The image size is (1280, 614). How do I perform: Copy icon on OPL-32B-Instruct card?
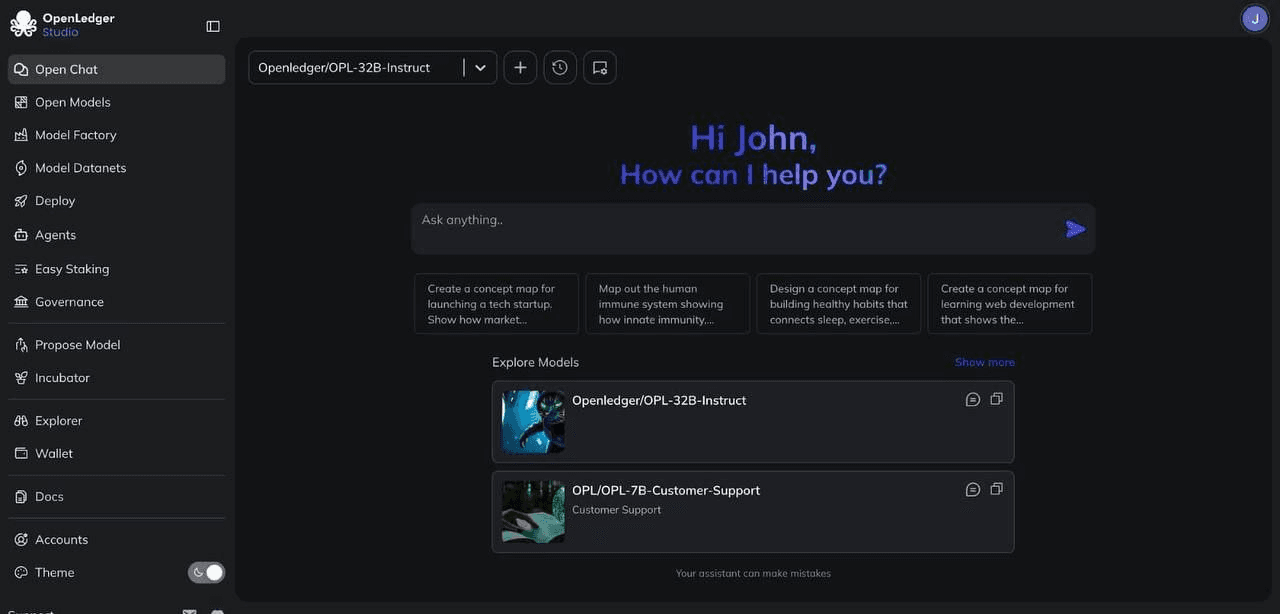[x=996, y=399]
